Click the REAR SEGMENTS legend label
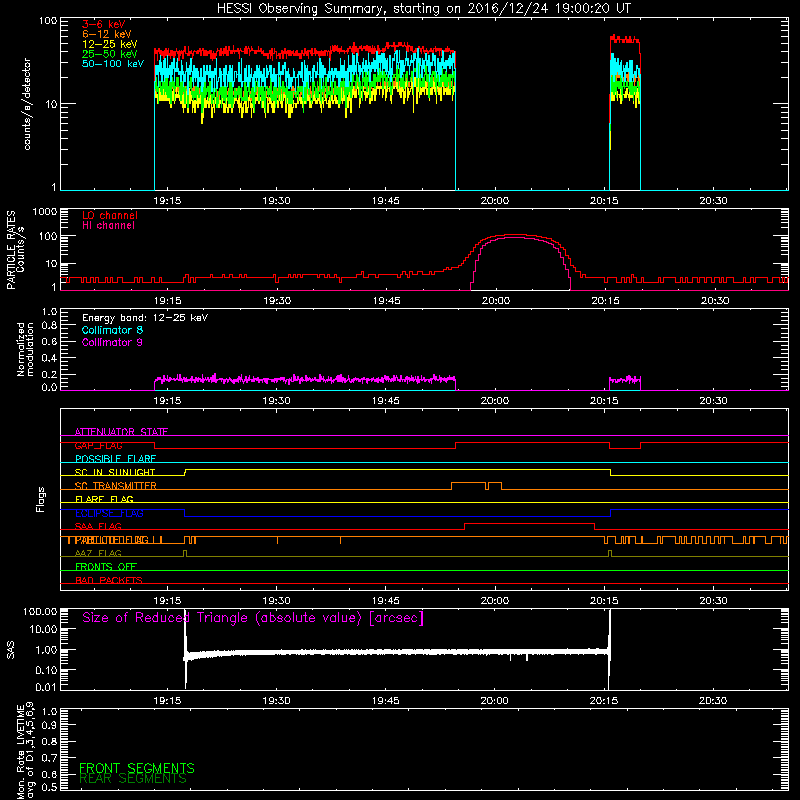Screen dimensions: 800x800 pos(133,779)
